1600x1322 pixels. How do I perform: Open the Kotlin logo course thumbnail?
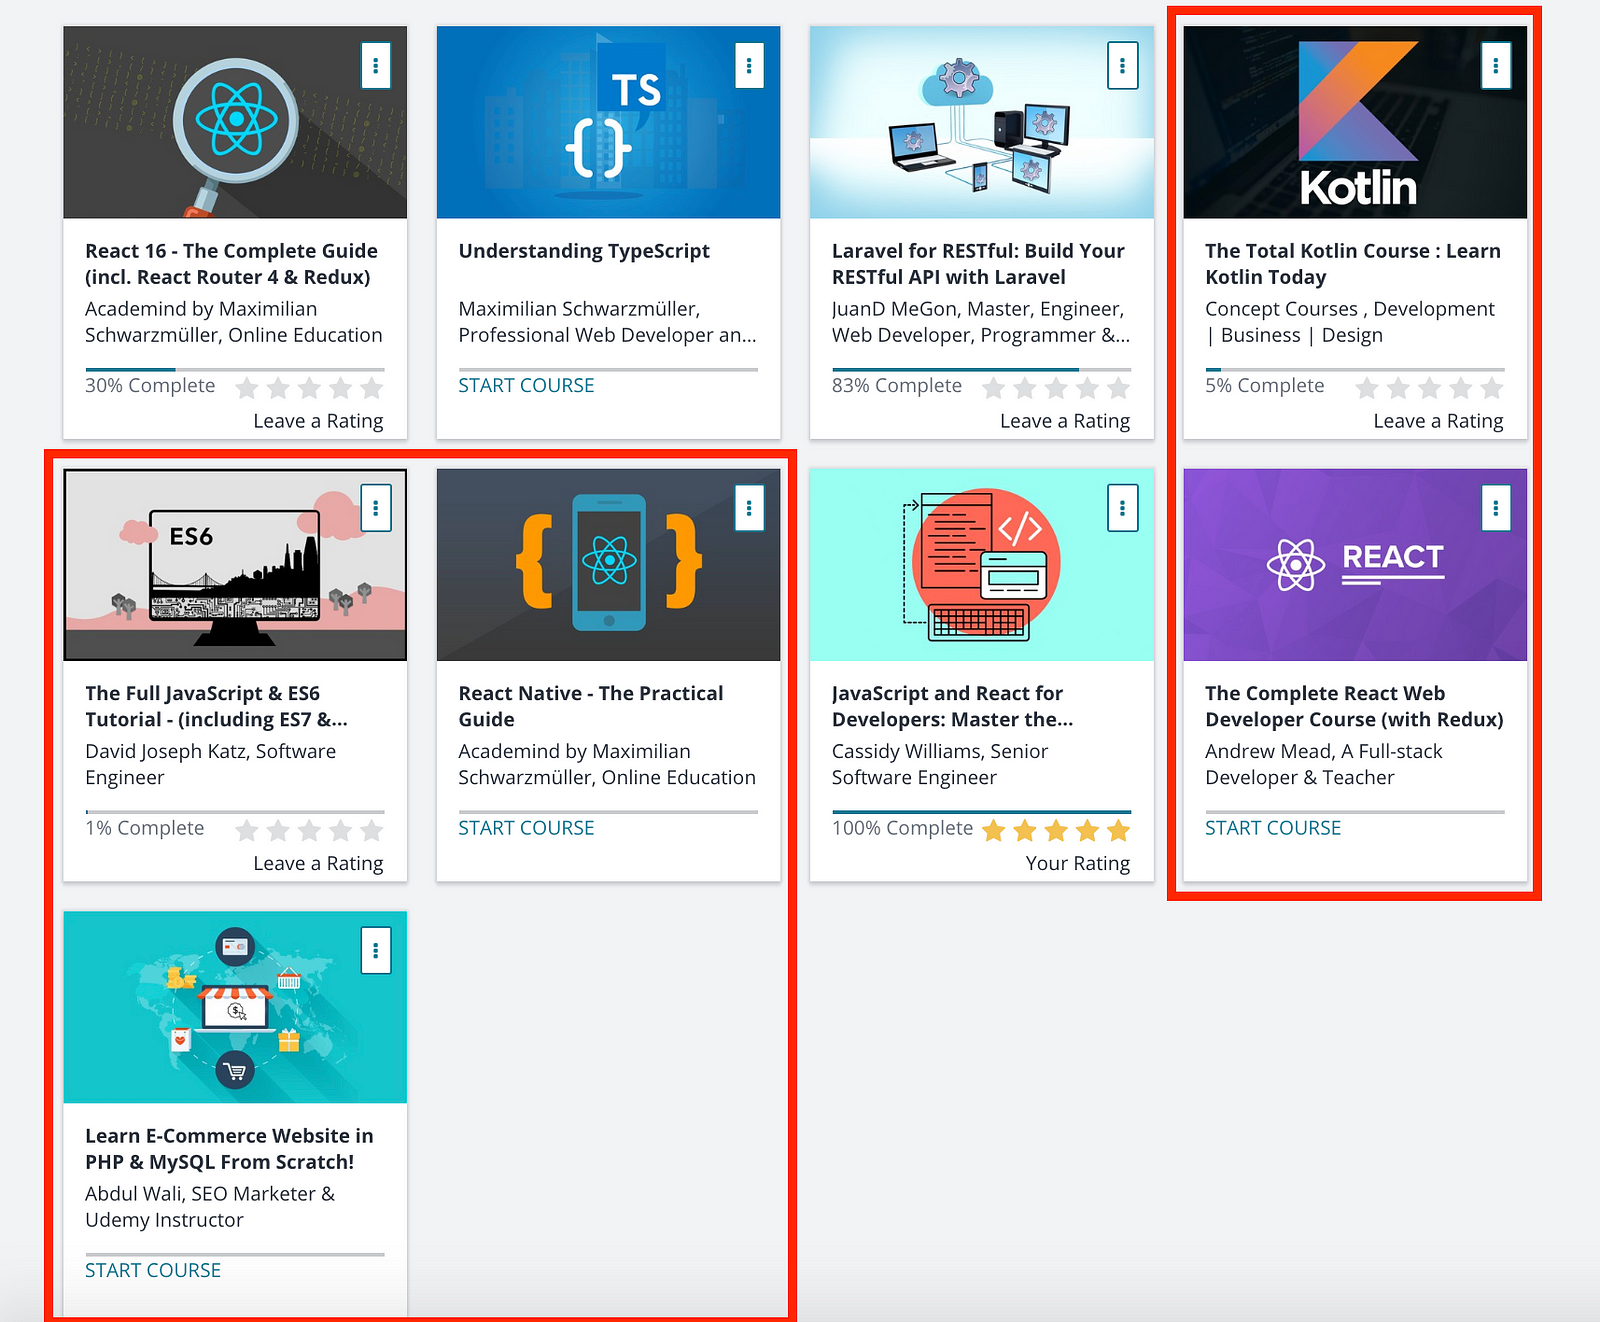tap(1355, 122)
